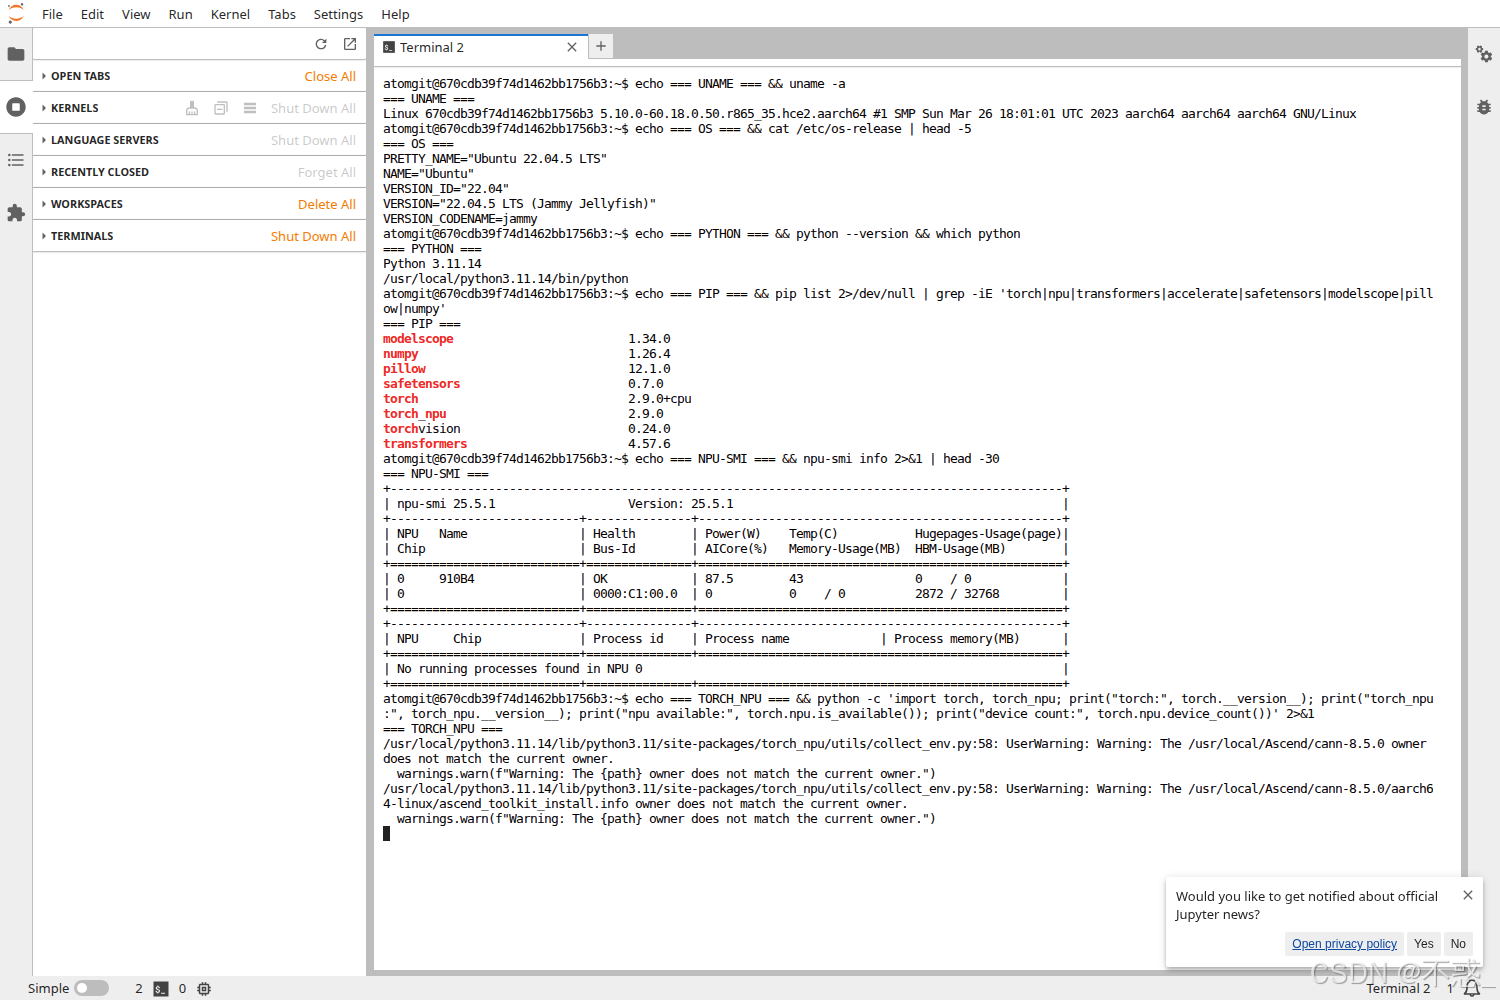Click the status bar terminal sessions icon
The image size is (1500, 1000).
click(161, 989)
